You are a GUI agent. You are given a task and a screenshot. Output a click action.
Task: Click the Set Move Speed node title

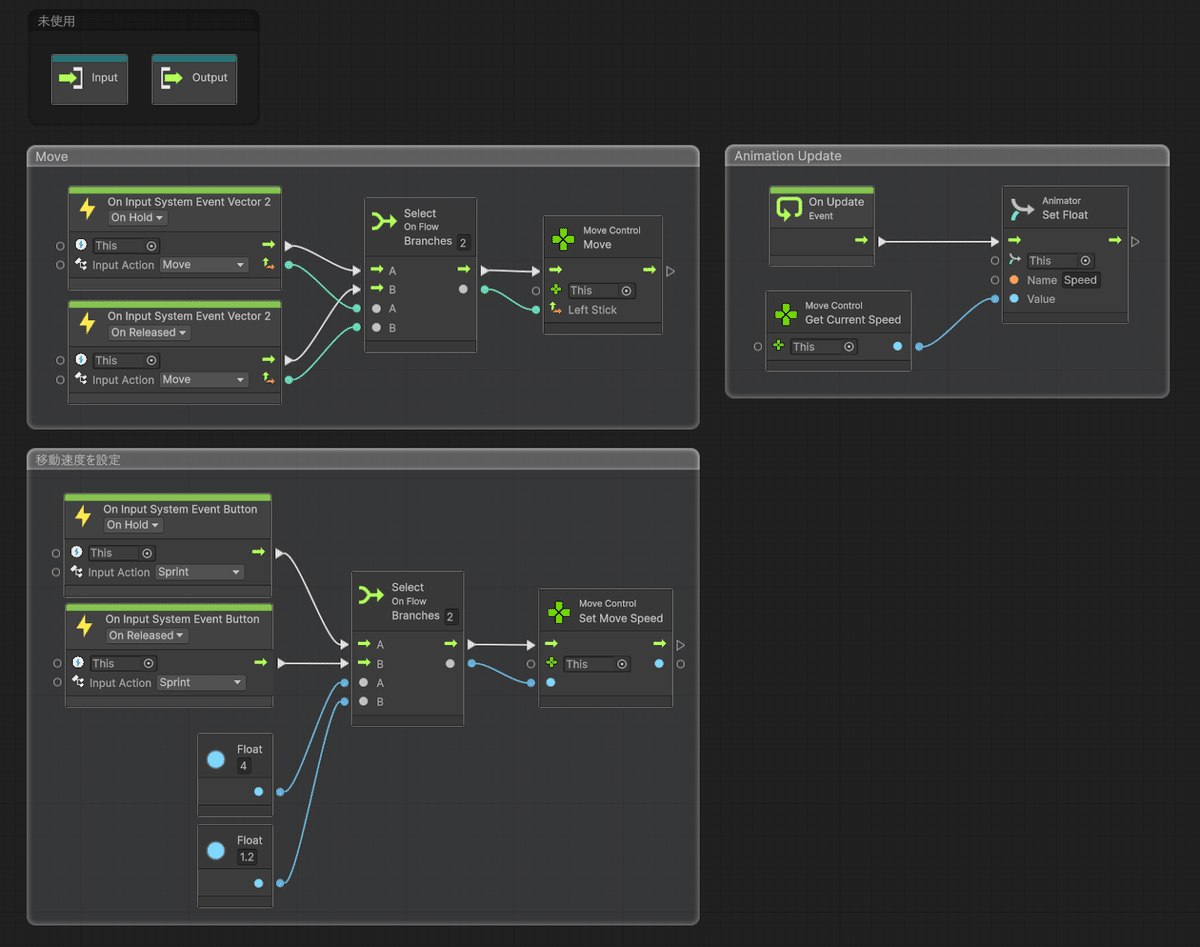click(621, 618)
